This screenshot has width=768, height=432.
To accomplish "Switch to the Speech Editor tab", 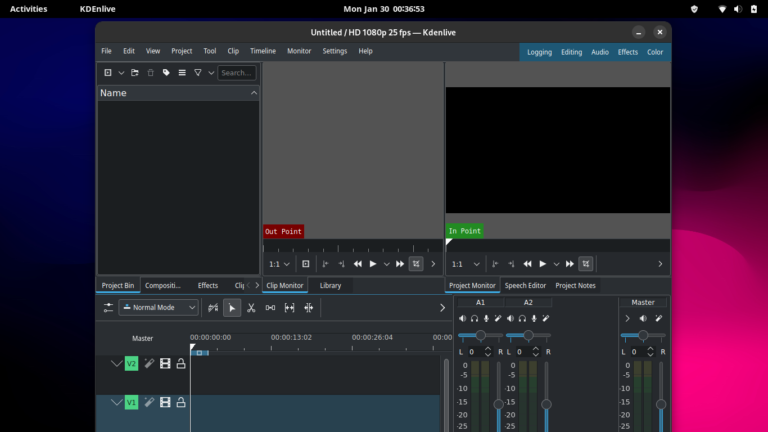I will [525, 286].
